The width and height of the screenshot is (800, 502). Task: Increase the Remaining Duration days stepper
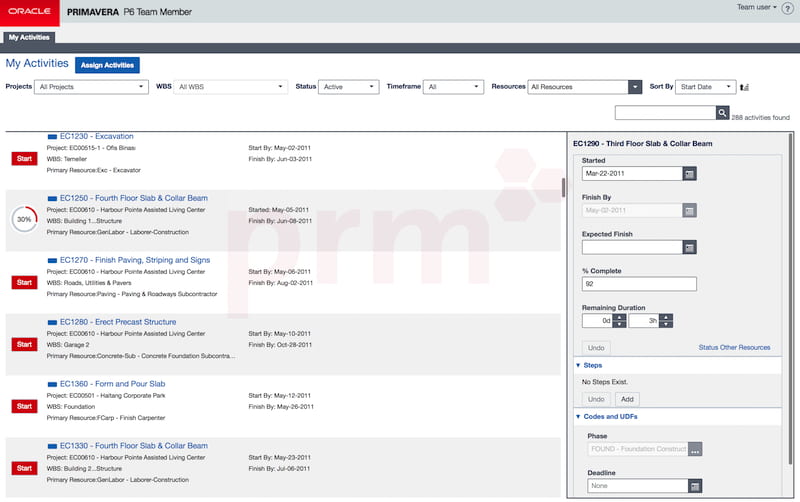[619, 318]
